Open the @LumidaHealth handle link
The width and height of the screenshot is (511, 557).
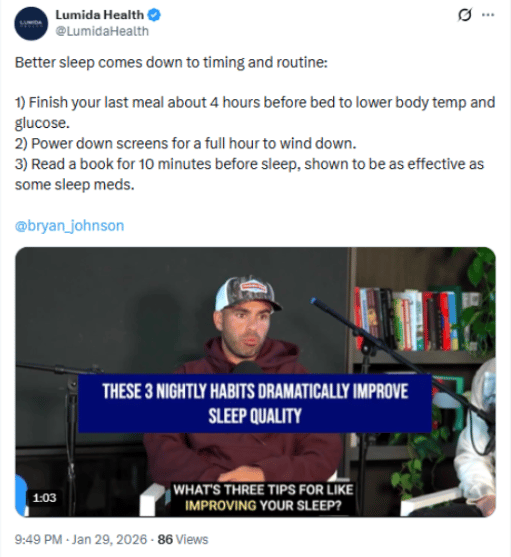[102, 31]
